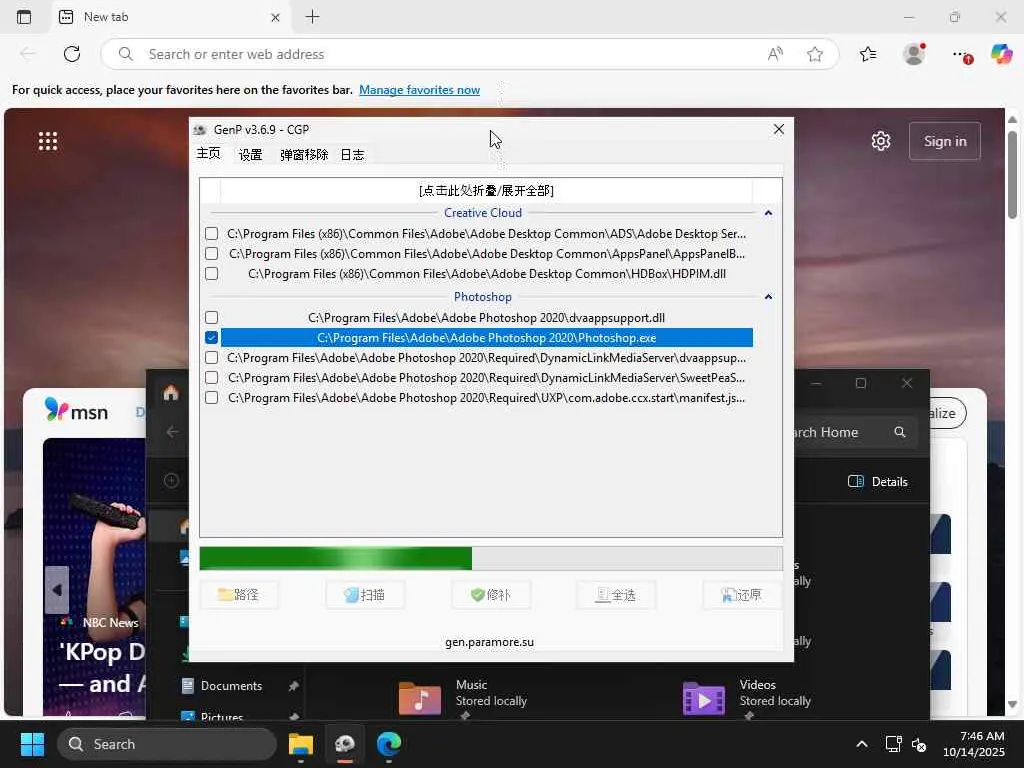Open the tab actions menu icon
The height and width of the screenshot is (768, 1024).
click(24, 17)
